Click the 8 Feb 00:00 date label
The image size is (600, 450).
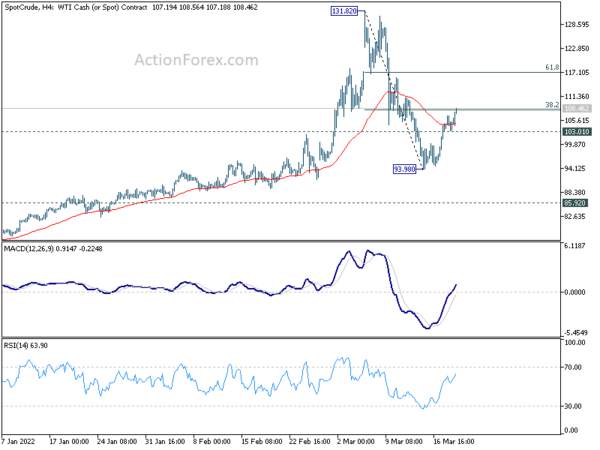(x=212, y=442)
